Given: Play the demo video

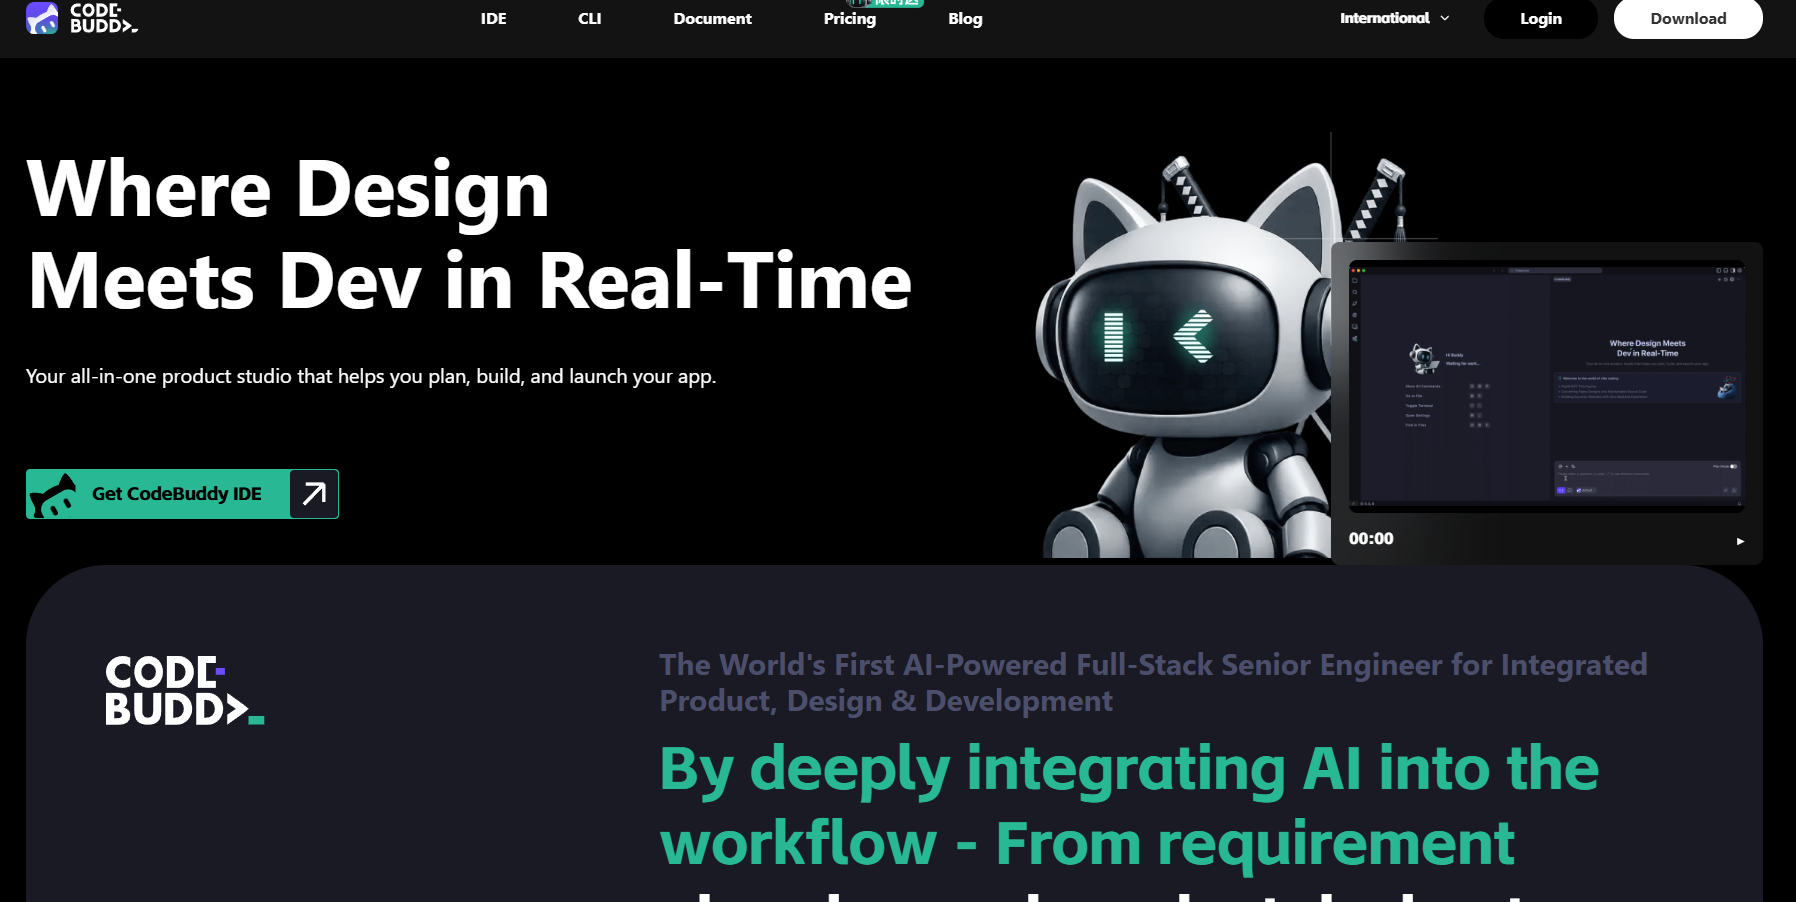Looking at the screenshot, I should coord(1740,541).
